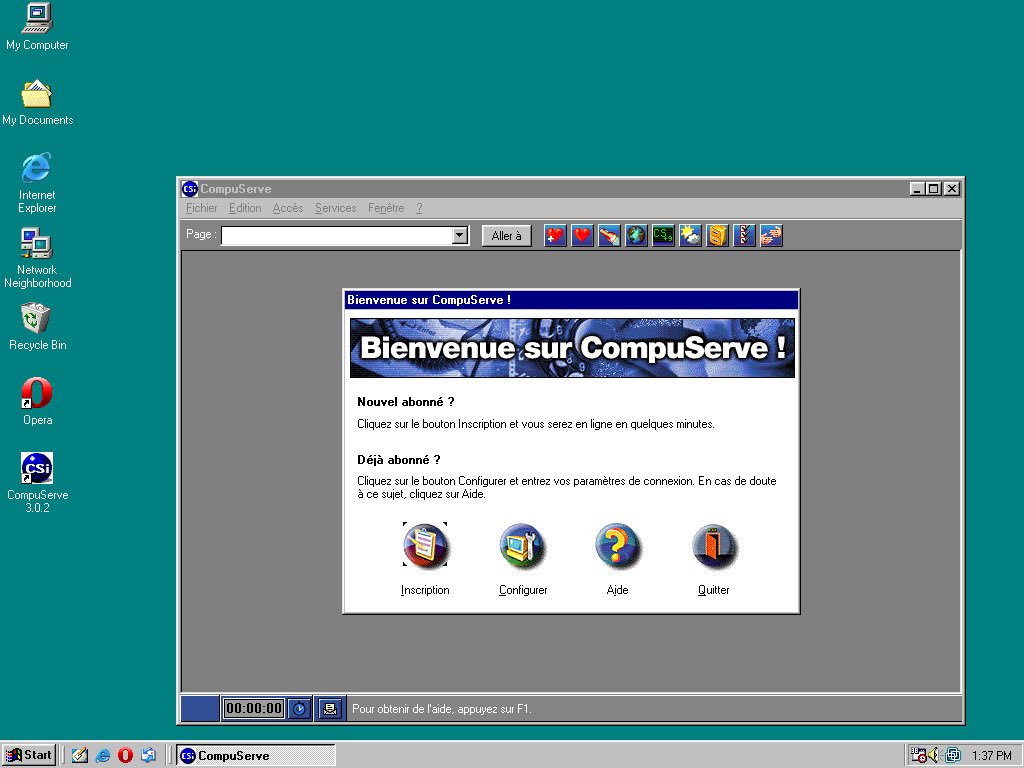Open the Edition menu
Screen dimensions: 1024x768
[x=245, y=208]
